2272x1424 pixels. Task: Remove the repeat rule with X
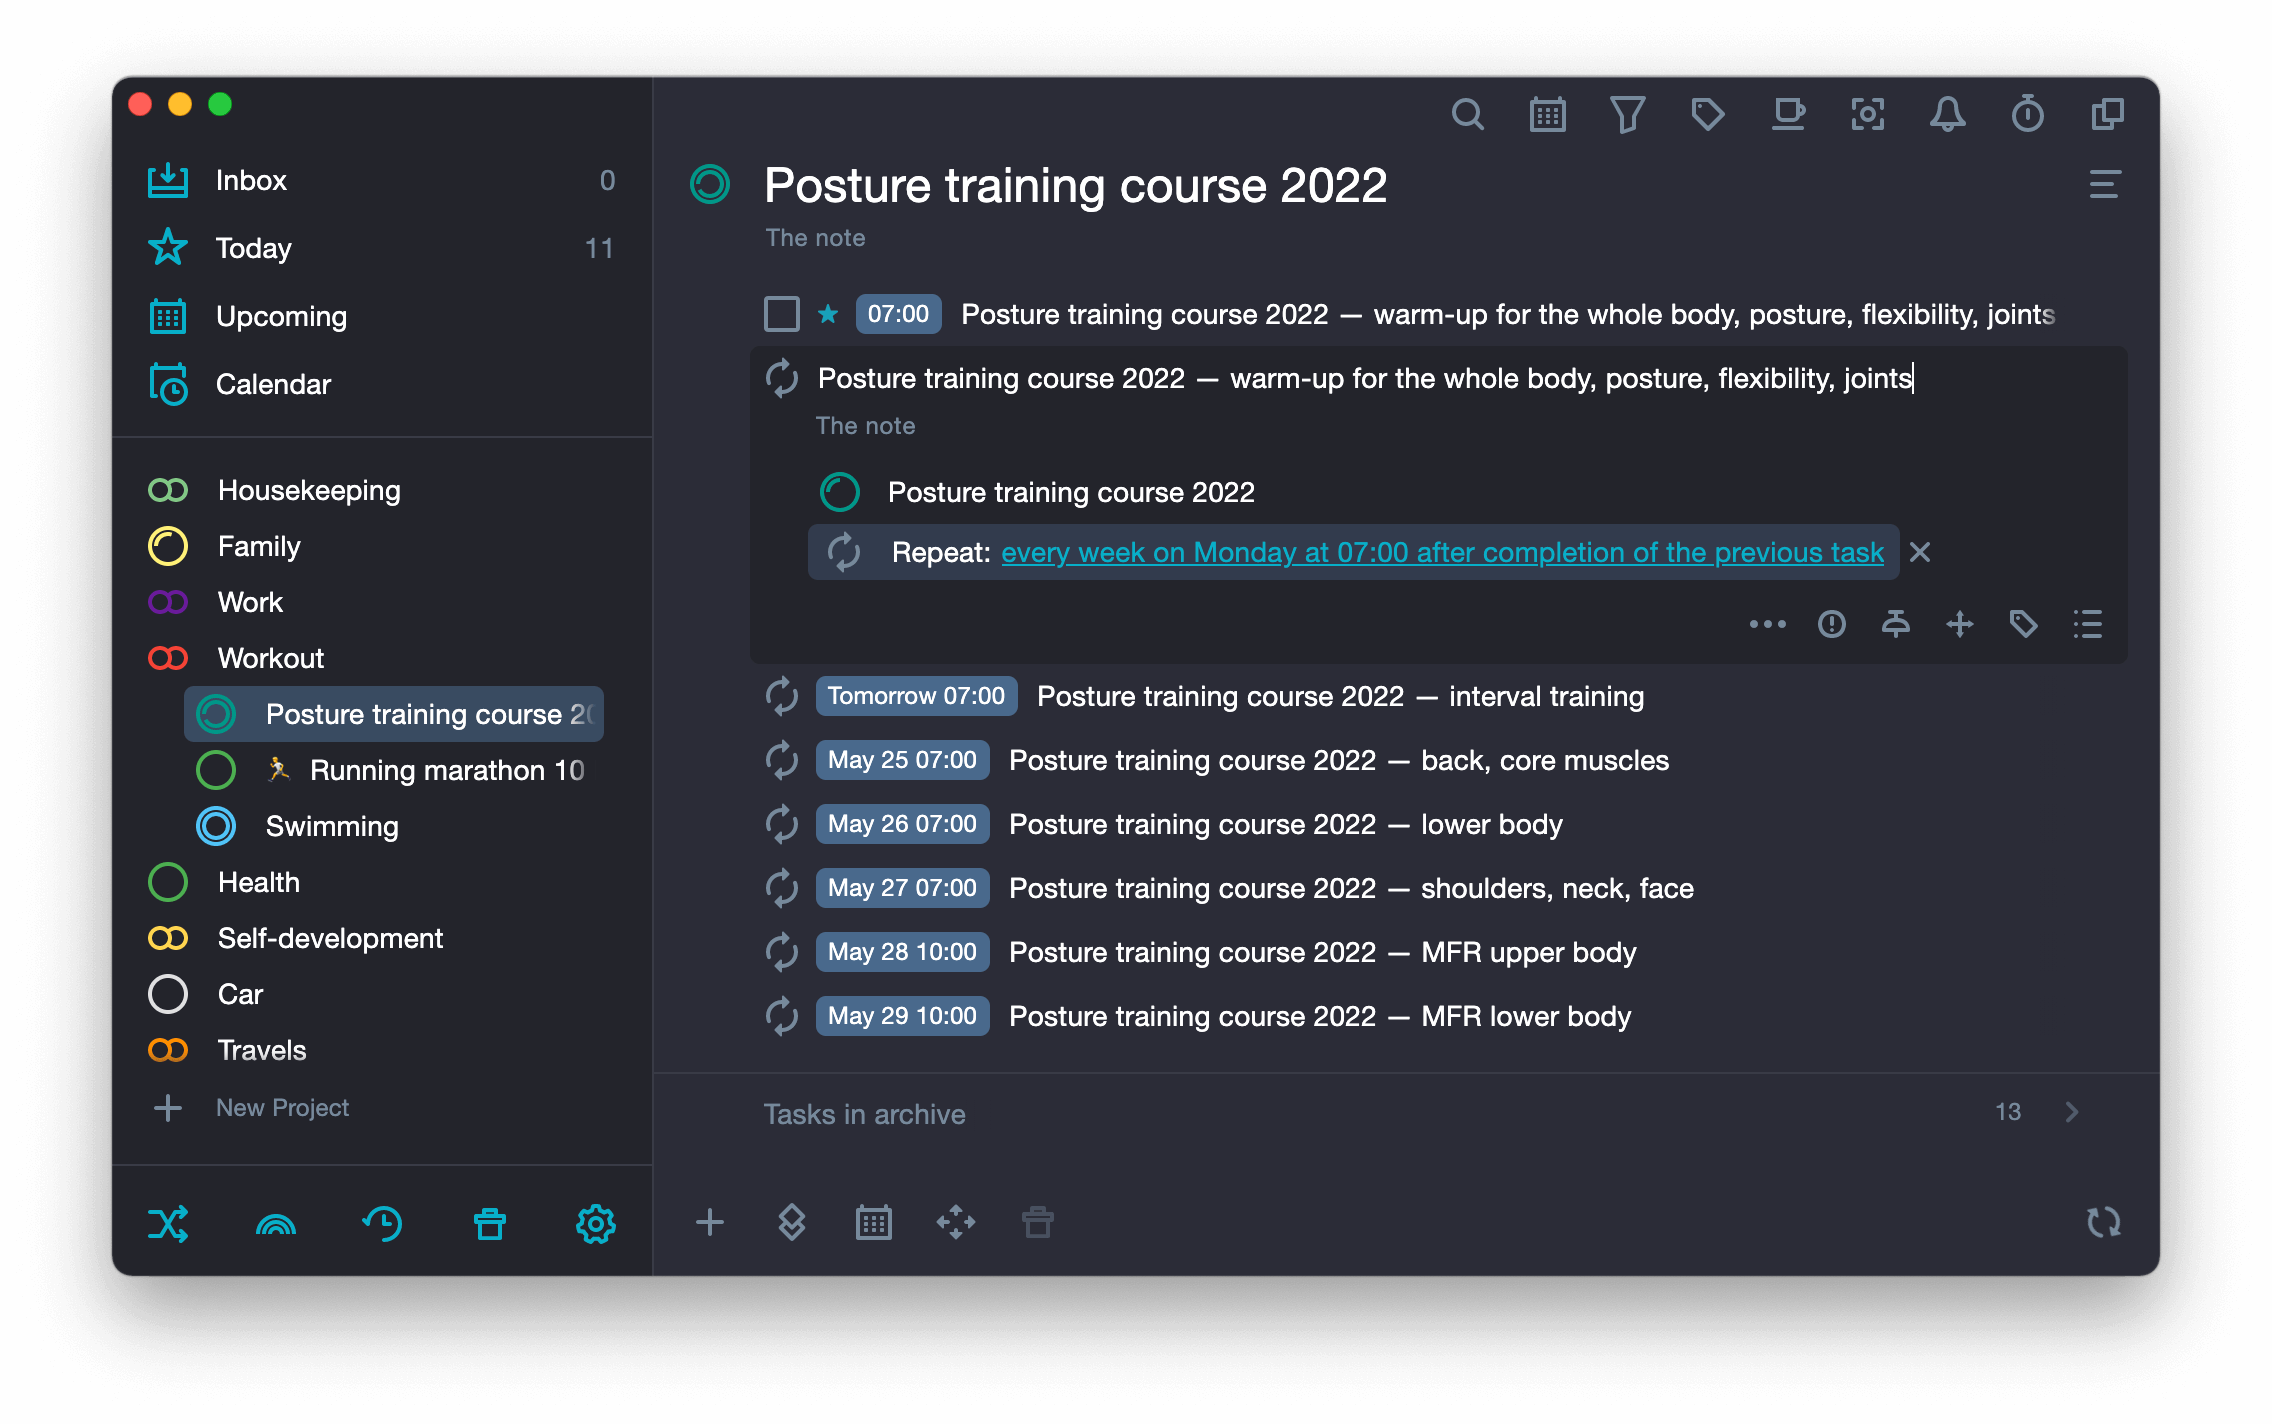[x=1920, y=552]
